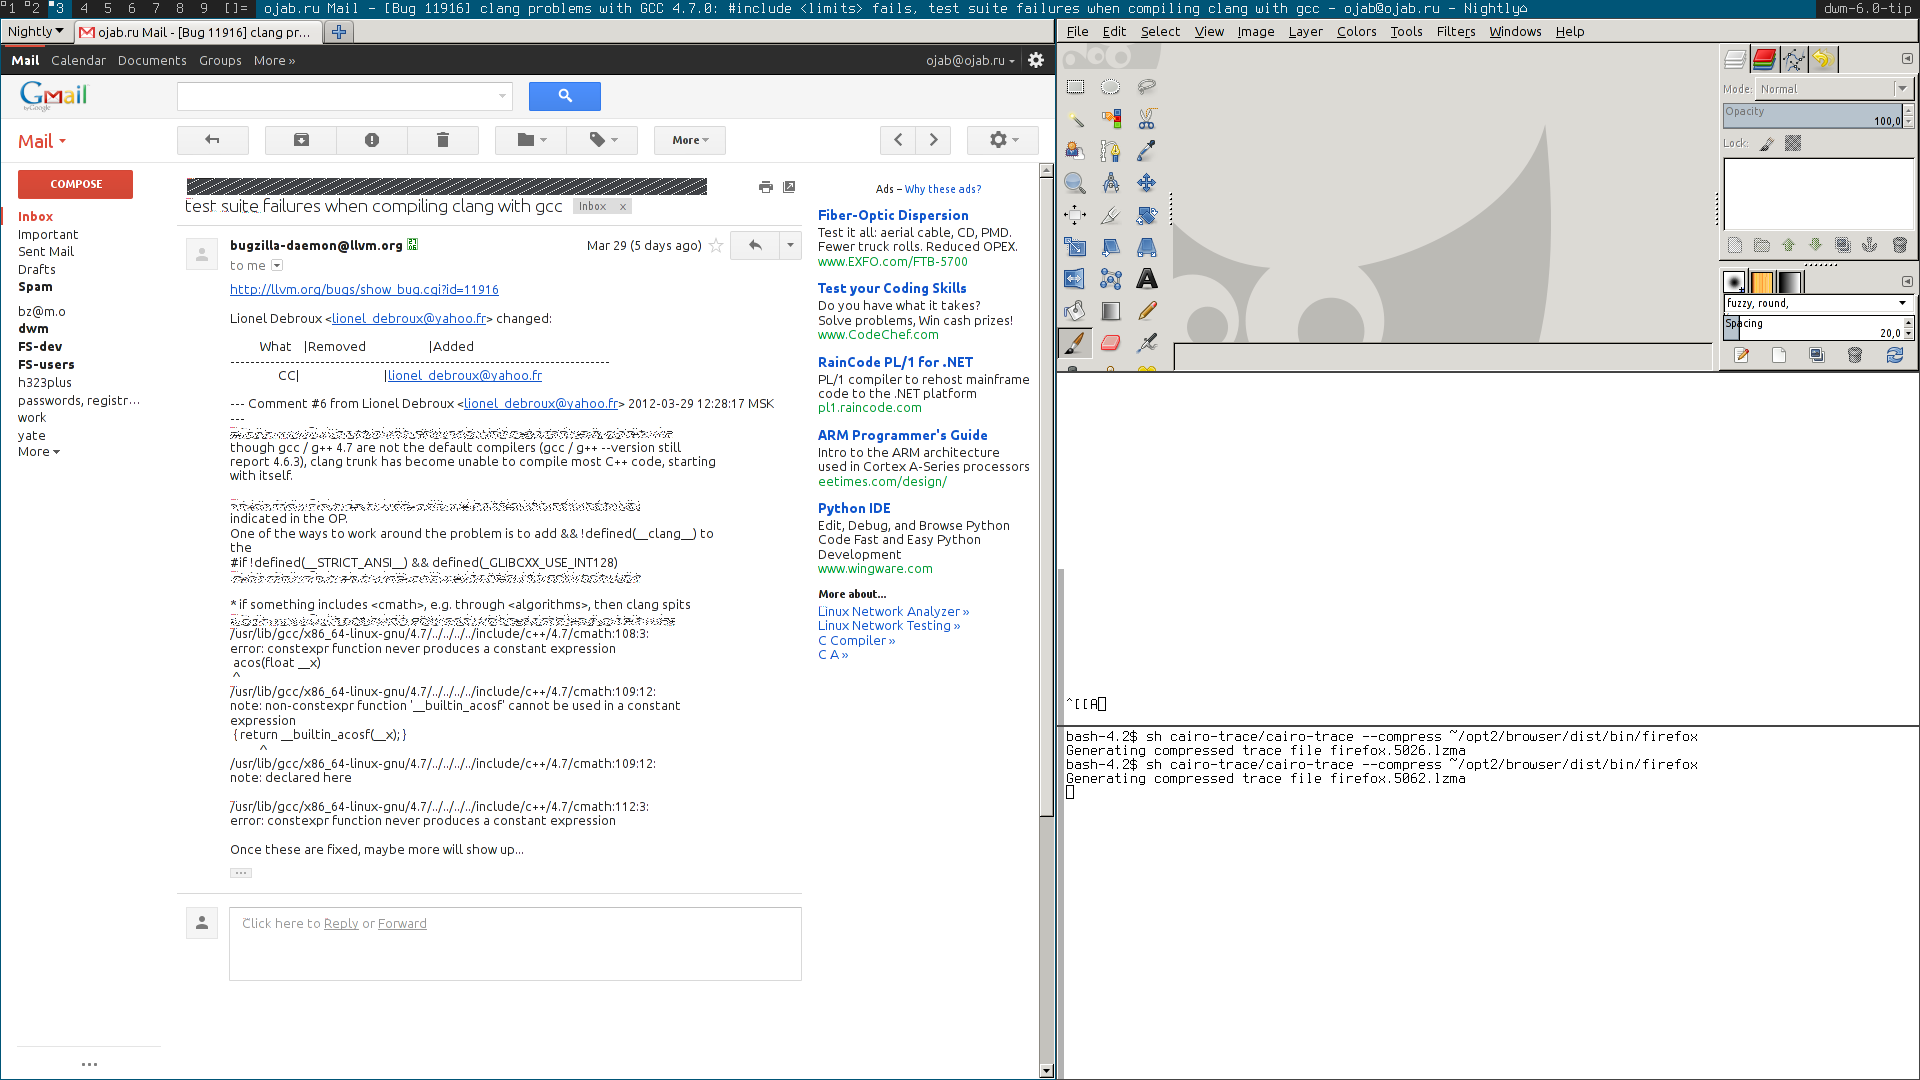Image resolution: width=1920 pixels, height=1080 pixels.
Task: Open the llvm.org bug 11916 link
Action: pos(364,289)
